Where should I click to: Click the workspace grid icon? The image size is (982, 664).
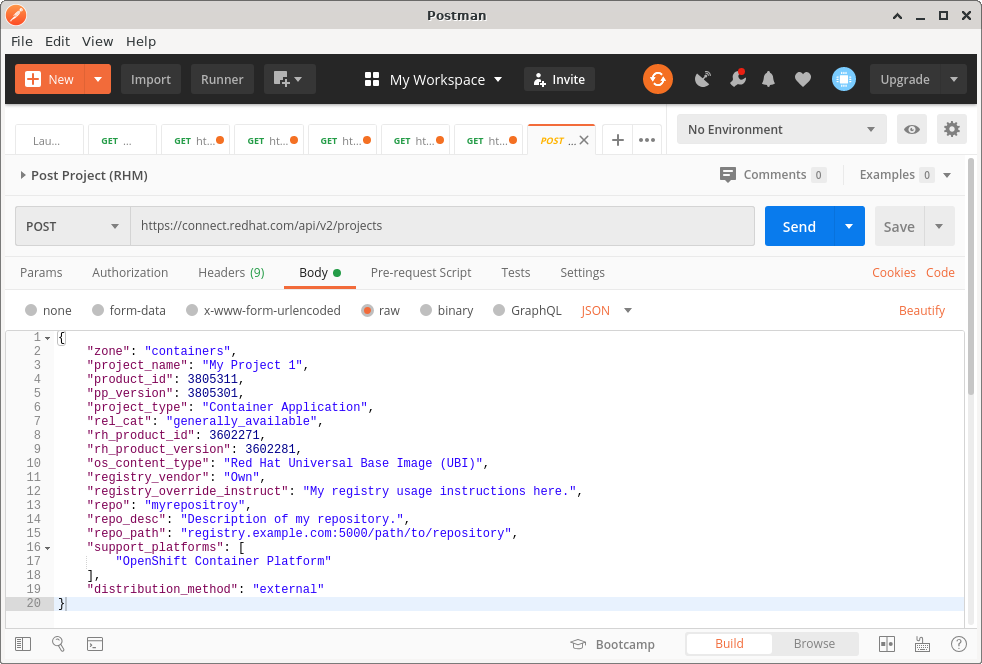pos(372,80)
